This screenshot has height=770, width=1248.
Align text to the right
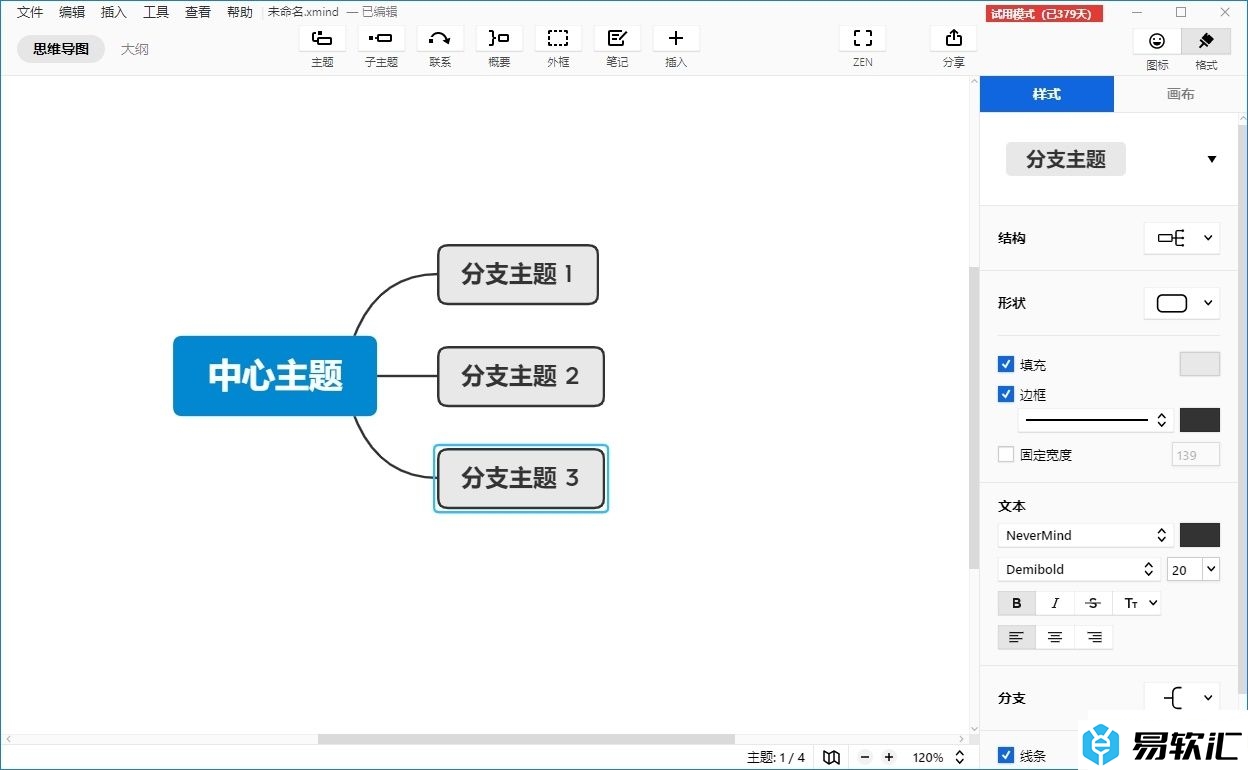(x=1094, y=637)
